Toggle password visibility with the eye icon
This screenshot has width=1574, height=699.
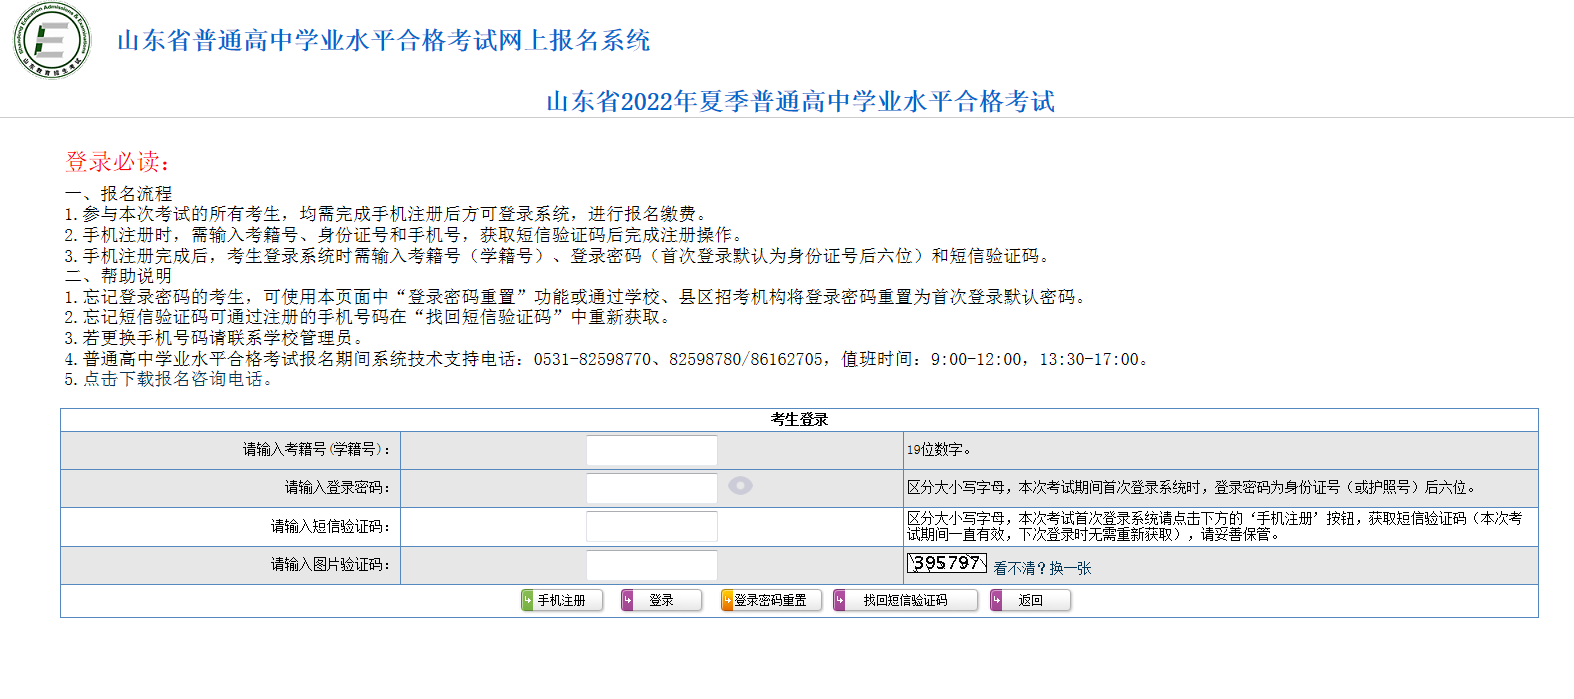pyautogui.click(x=740, y=486)
